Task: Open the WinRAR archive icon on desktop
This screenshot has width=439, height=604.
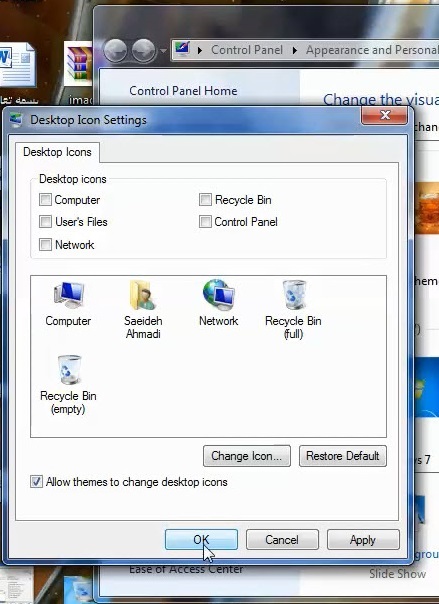Action: click(78, 64)
